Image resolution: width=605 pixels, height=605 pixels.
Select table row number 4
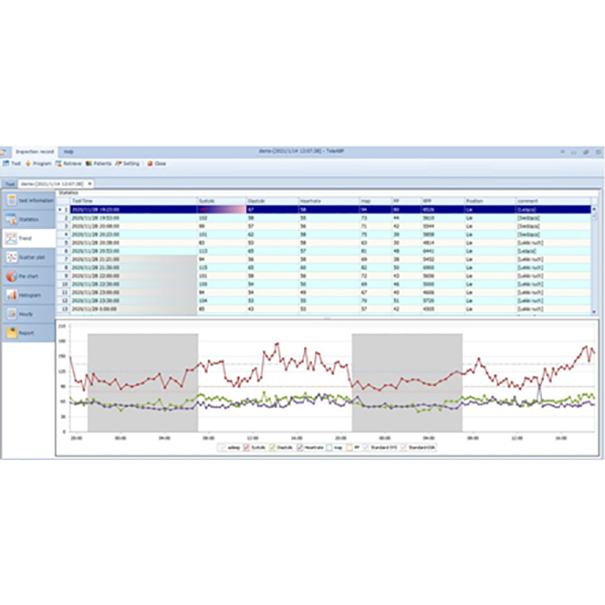[324, 235]
